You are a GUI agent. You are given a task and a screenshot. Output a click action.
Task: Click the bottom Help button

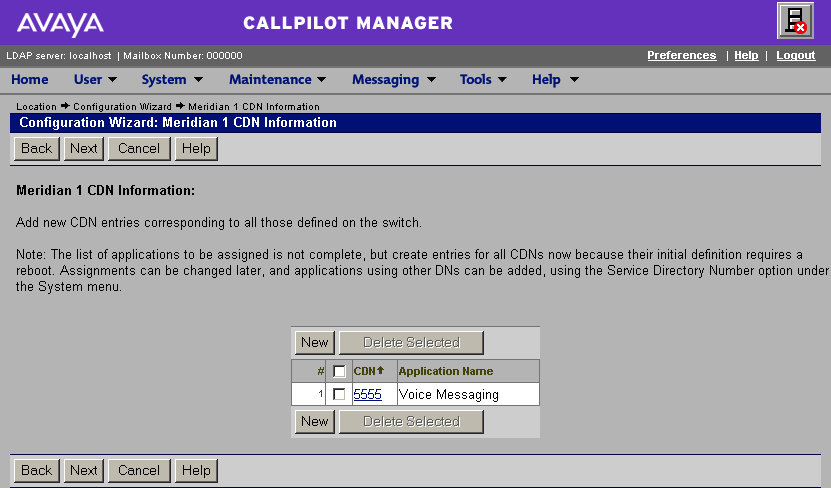(196, 471)
